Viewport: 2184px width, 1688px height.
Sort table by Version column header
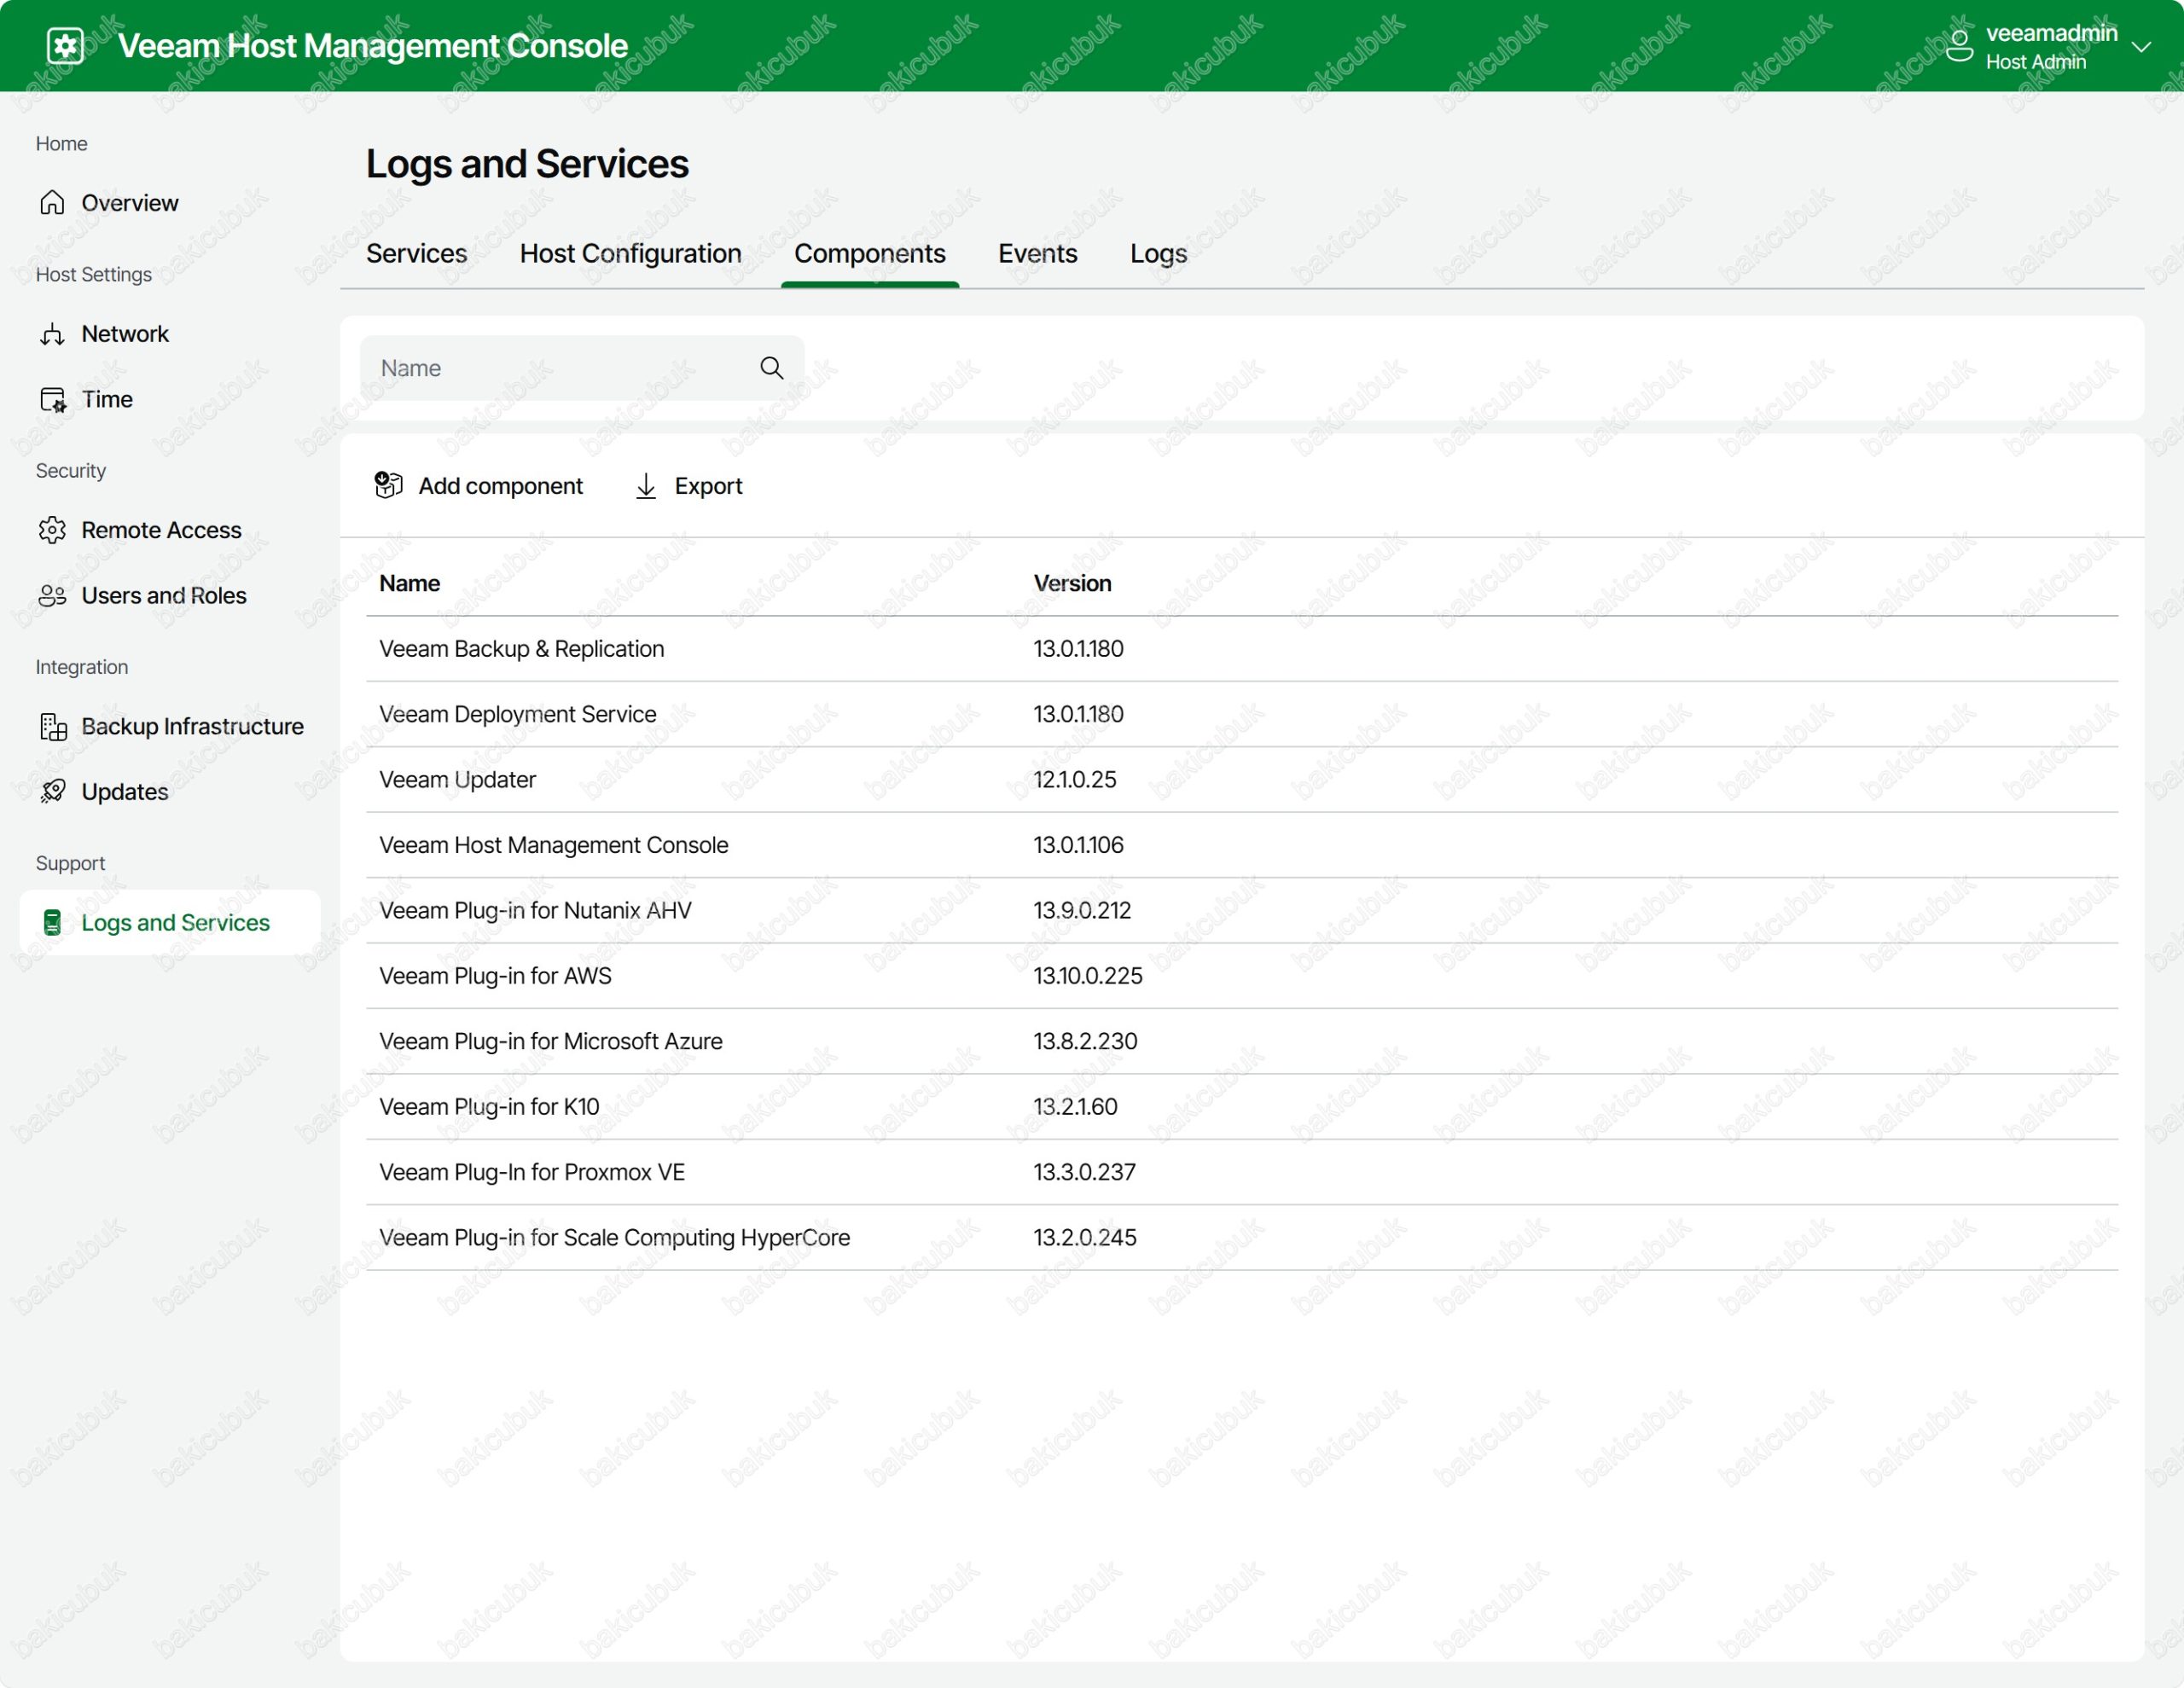coord(1072,584)
